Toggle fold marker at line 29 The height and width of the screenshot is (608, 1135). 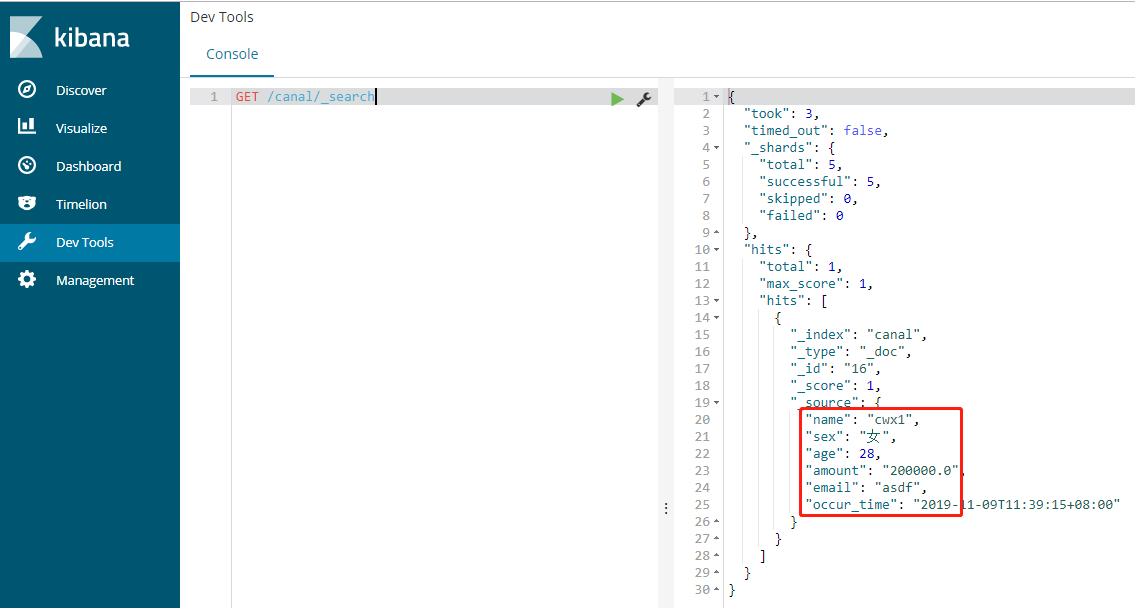[717, 573]
